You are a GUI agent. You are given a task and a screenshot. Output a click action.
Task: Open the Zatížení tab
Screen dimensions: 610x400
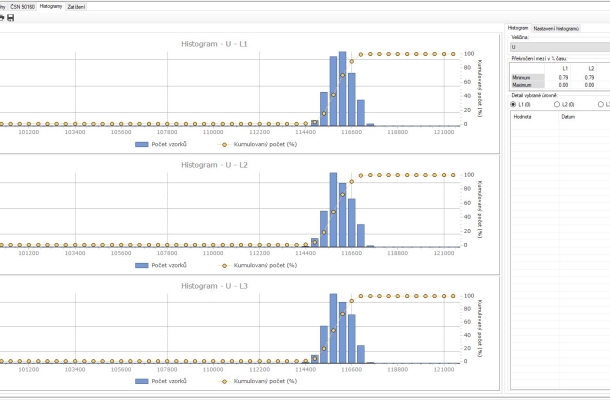(x=75, y=6)
